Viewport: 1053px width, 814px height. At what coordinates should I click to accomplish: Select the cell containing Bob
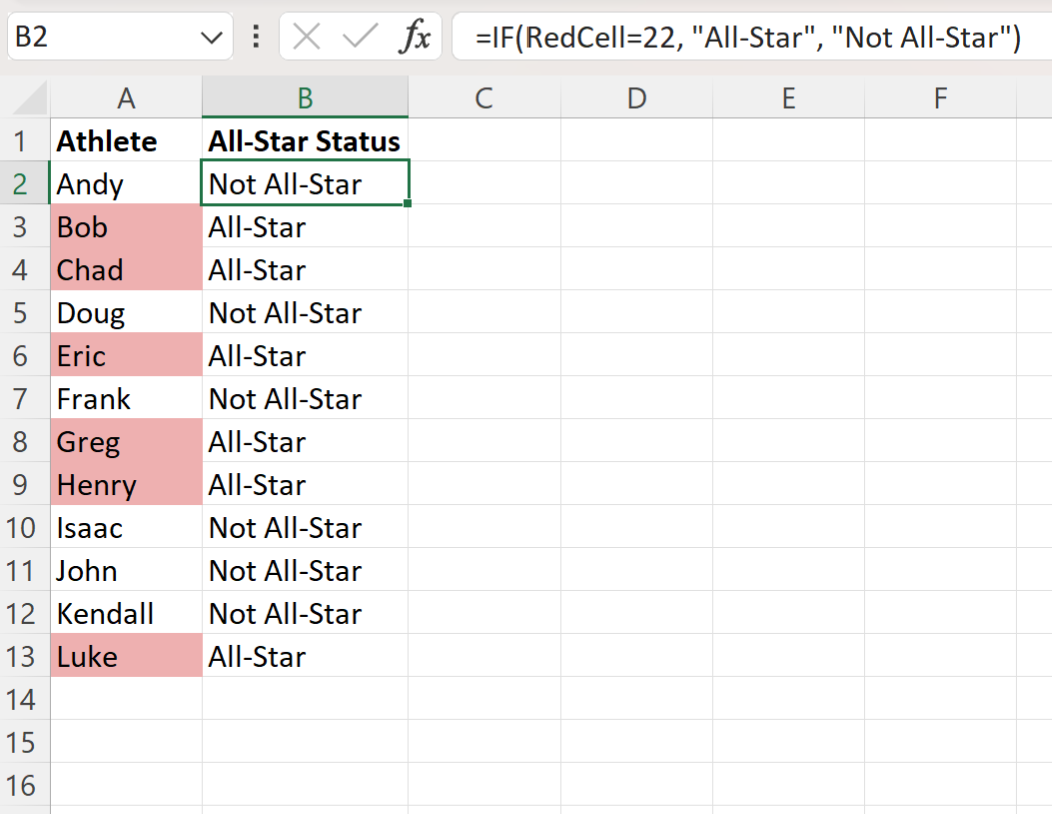(126, 227)
